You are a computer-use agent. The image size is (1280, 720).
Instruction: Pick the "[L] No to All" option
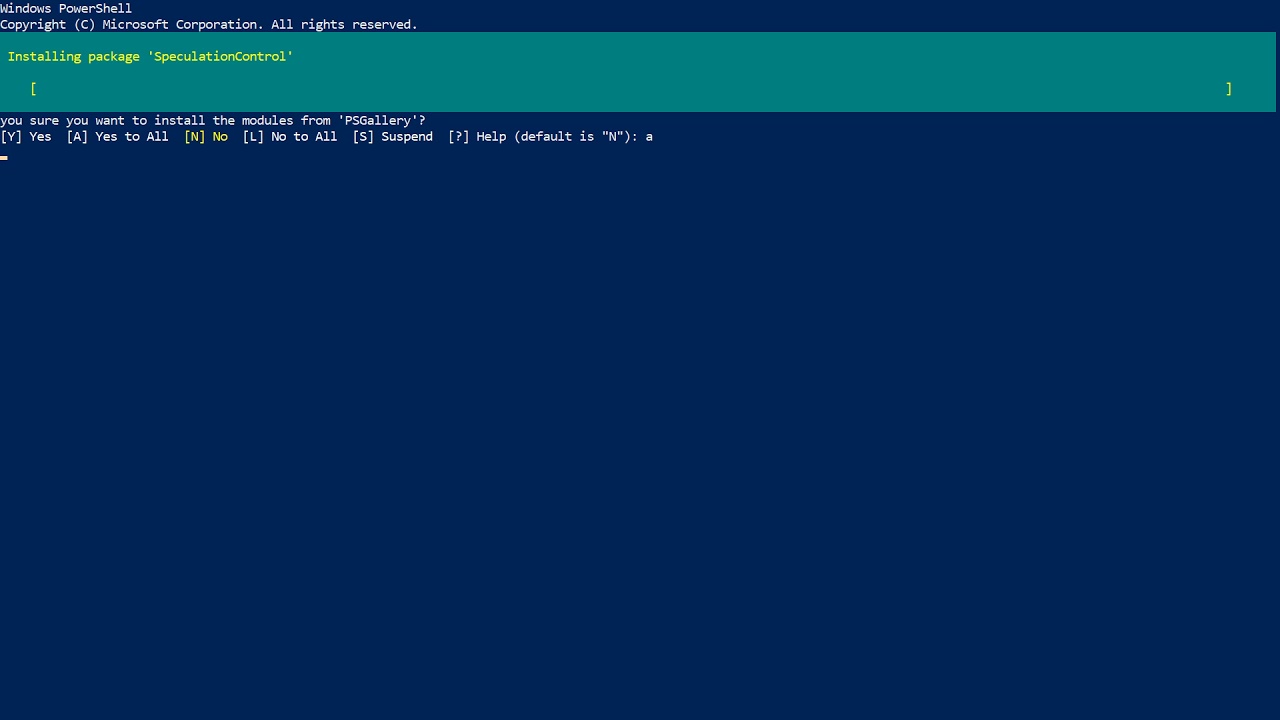pyautogui.click(x=289, y=137)
